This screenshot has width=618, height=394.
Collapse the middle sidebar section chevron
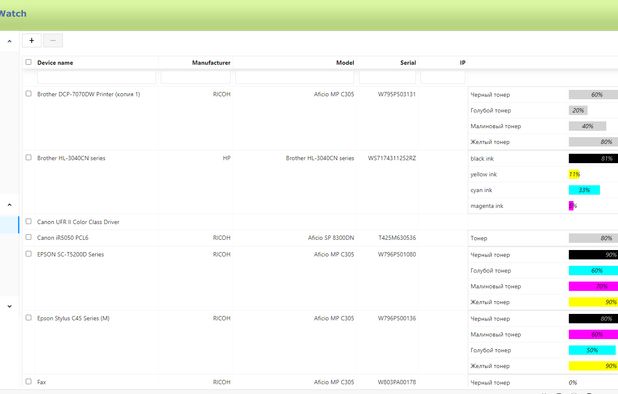click(x=9, y=205)
